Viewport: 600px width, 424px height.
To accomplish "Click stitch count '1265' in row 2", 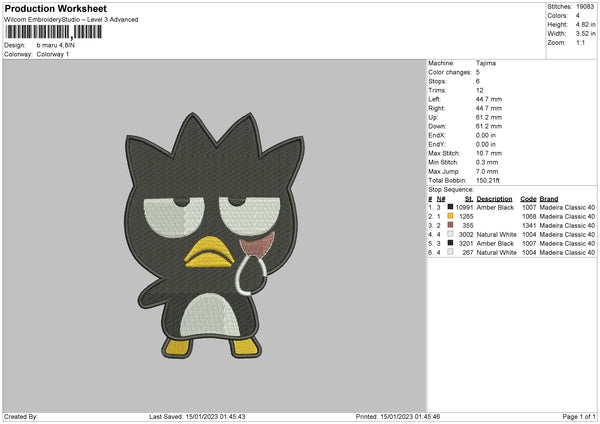I will click(x=466, y=217).
